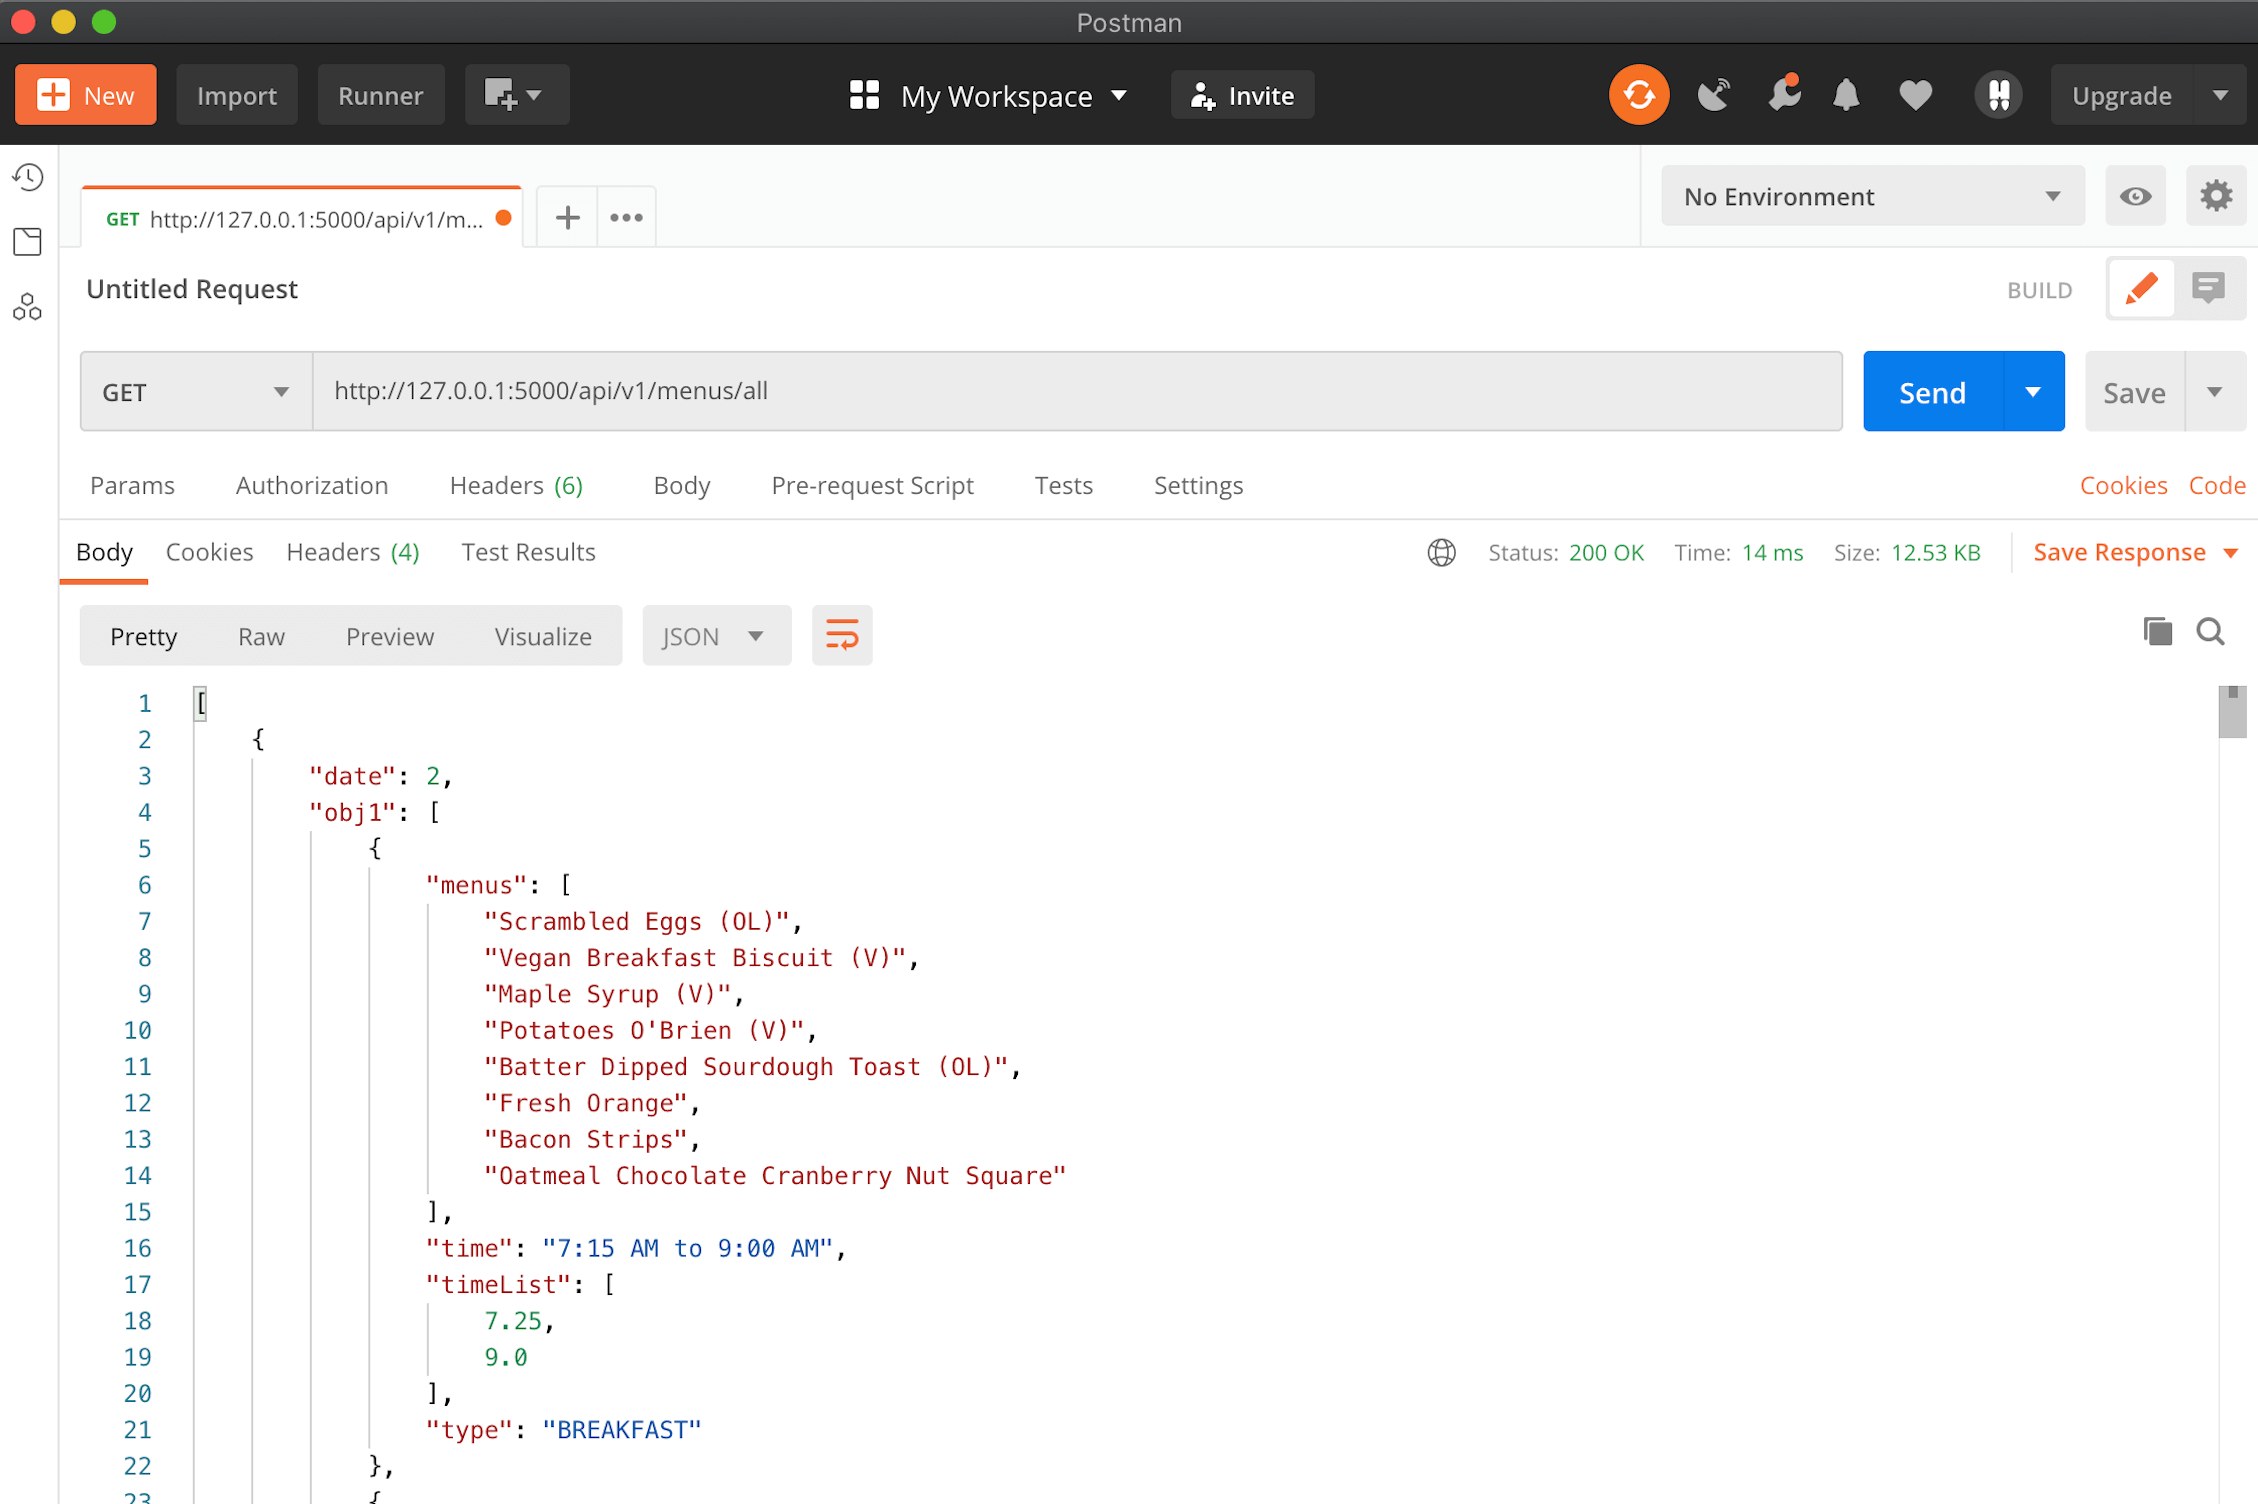Viewport: 2258px width, 1504px height.
Task: Select the GET request tab
Action: [302, 219]
